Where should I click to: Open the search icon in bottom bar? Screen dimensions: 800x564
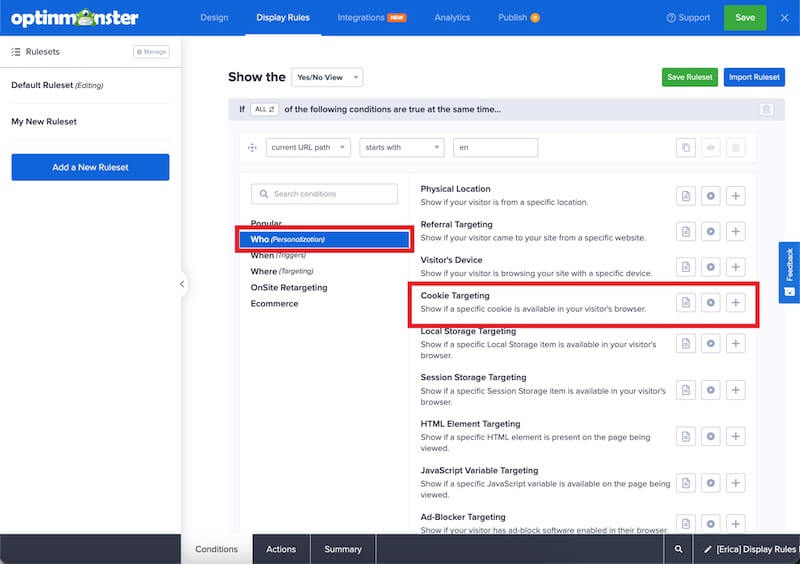pyautogui.click(x=678, y=549)
